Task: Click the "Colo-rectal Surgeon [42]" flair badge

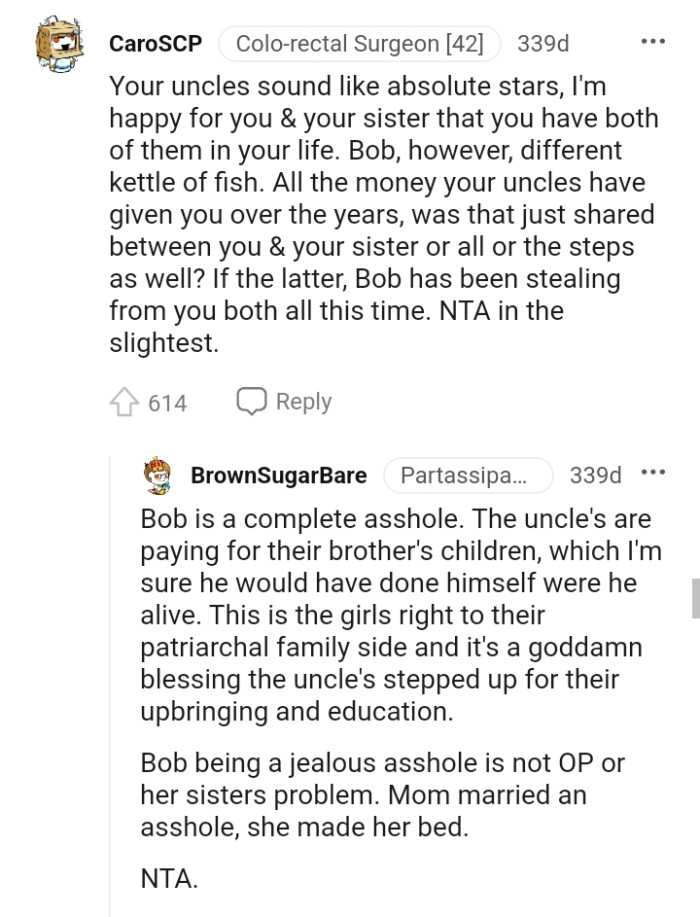Action: [x=358, y=43]
